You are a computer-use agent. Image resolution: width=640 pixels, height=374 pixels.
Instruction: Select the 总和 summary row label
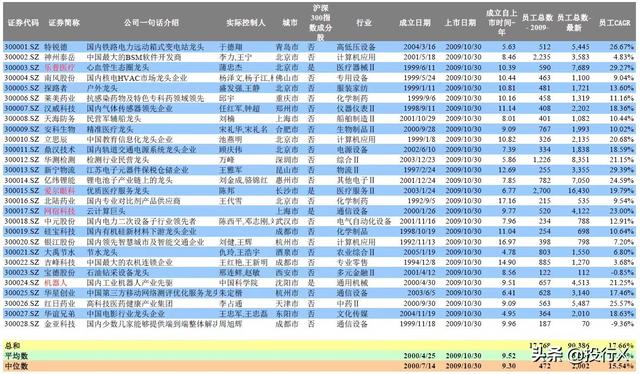pyautogui.click(x=12, y=345)
